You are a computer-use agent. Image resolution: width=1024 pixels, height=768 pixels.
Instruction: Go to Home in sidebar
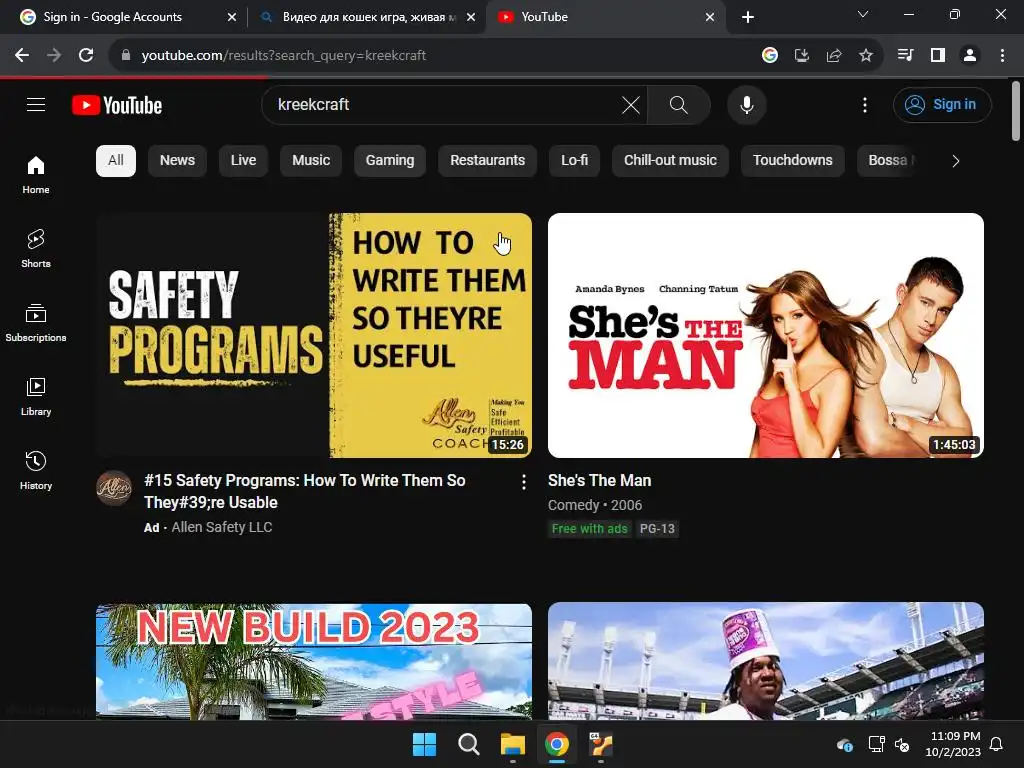tap(36, 175)
